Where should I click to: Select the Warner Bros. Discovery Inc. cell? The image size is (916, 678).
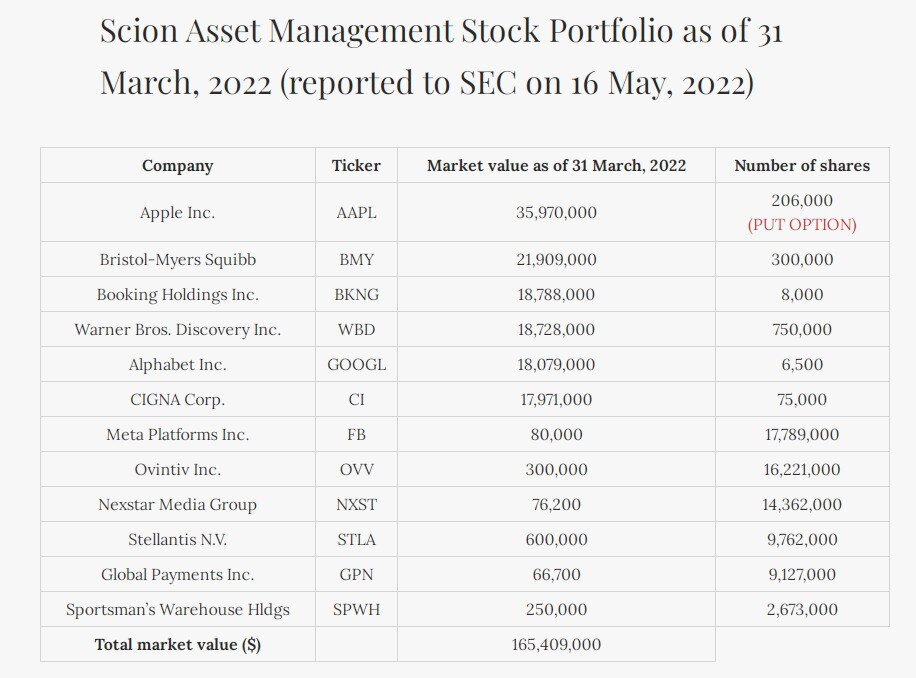point(177,330)
